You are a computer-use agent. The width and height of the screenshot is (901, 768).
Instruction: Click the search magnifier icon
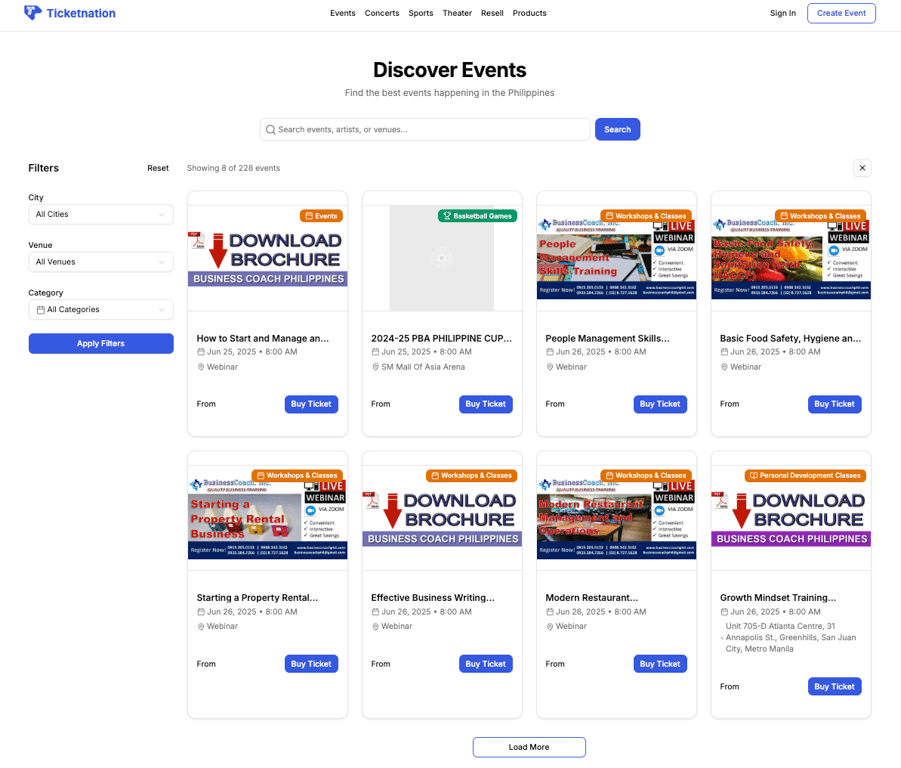271,130
